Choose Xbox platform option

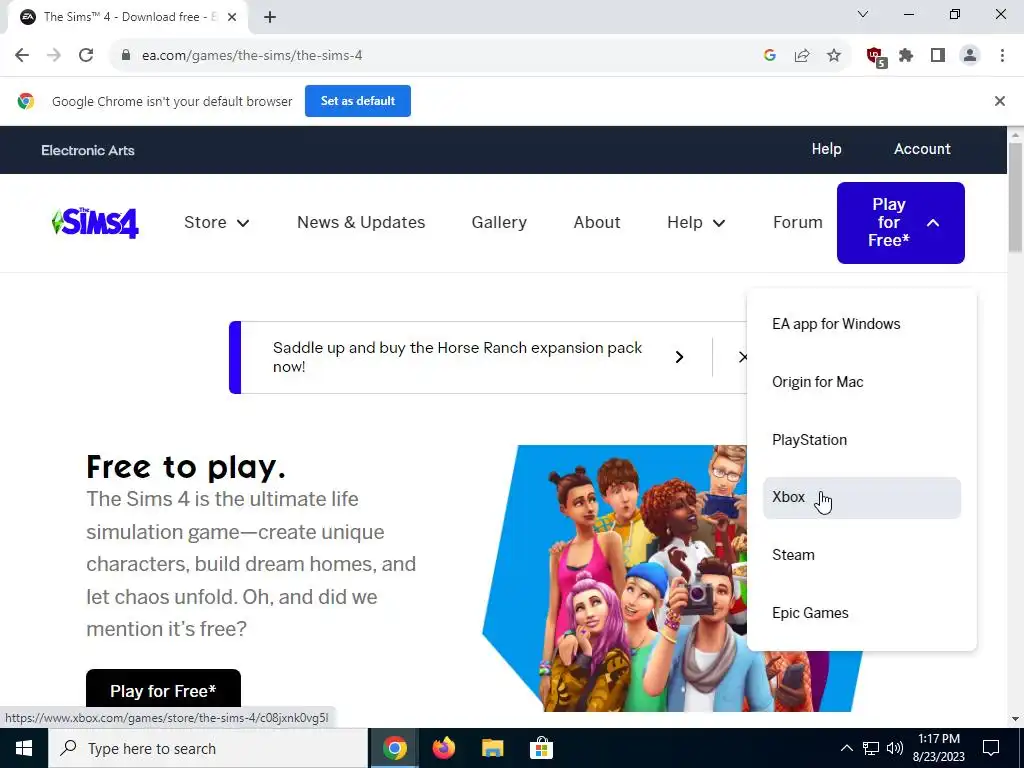point(862,498)
